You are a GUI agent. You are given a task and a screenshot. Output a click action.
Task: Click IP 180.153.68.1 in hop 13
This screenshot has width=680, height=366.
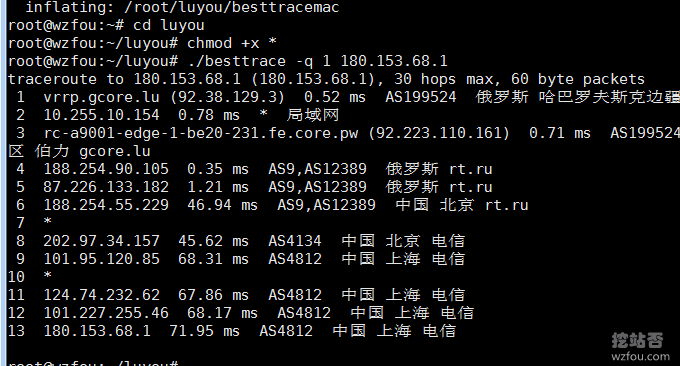tap(97, 331)
